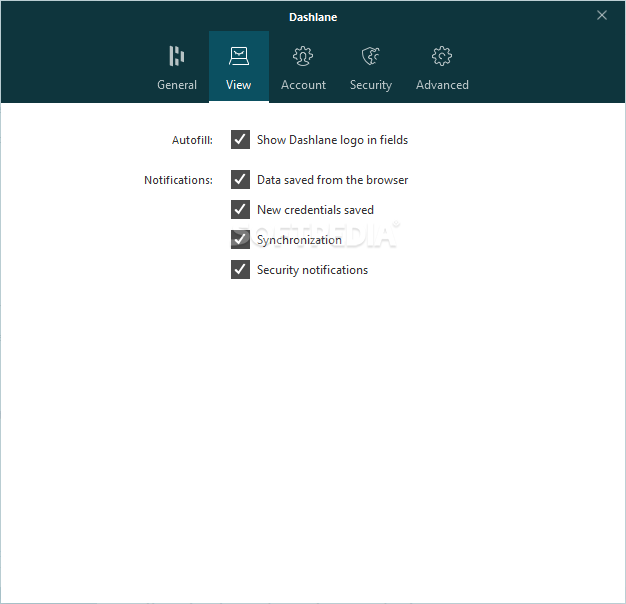
Task: Click "Show Dashlane logo in fields" text
Action: (x=333, y=140)
